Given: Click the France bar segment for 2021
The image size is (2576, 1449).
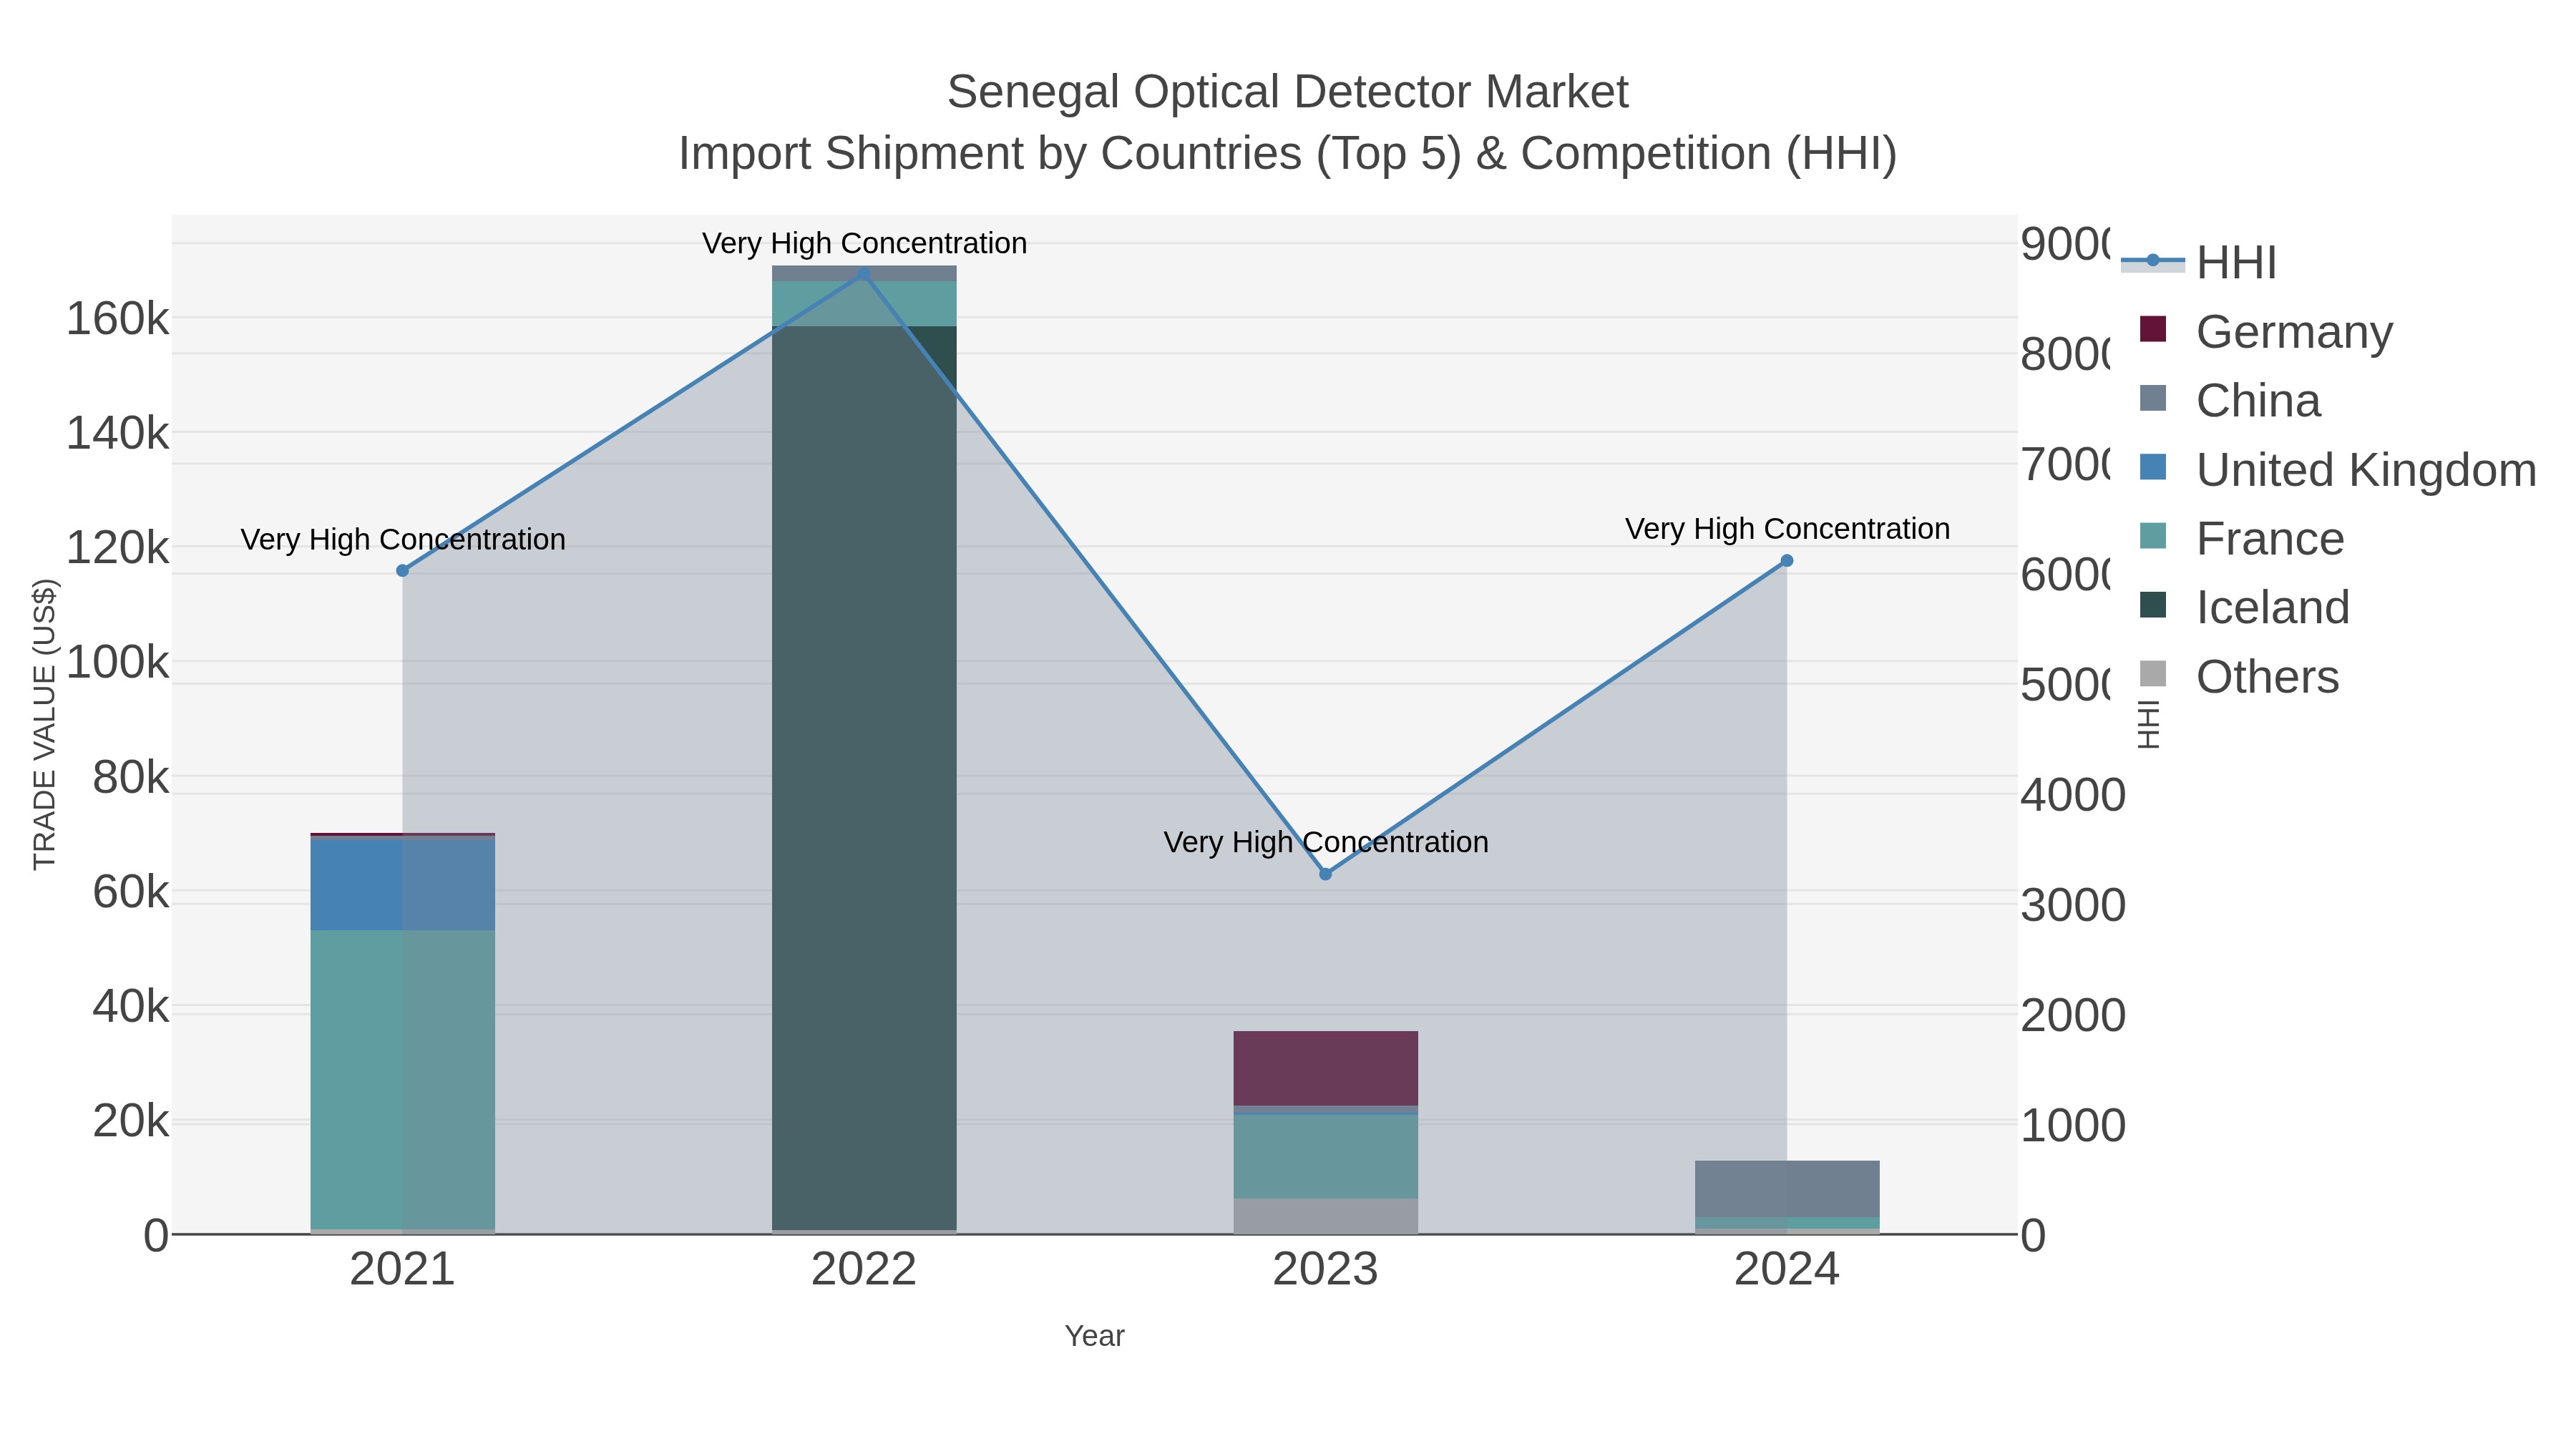Looking at the screenshot, I should 402,1080.
